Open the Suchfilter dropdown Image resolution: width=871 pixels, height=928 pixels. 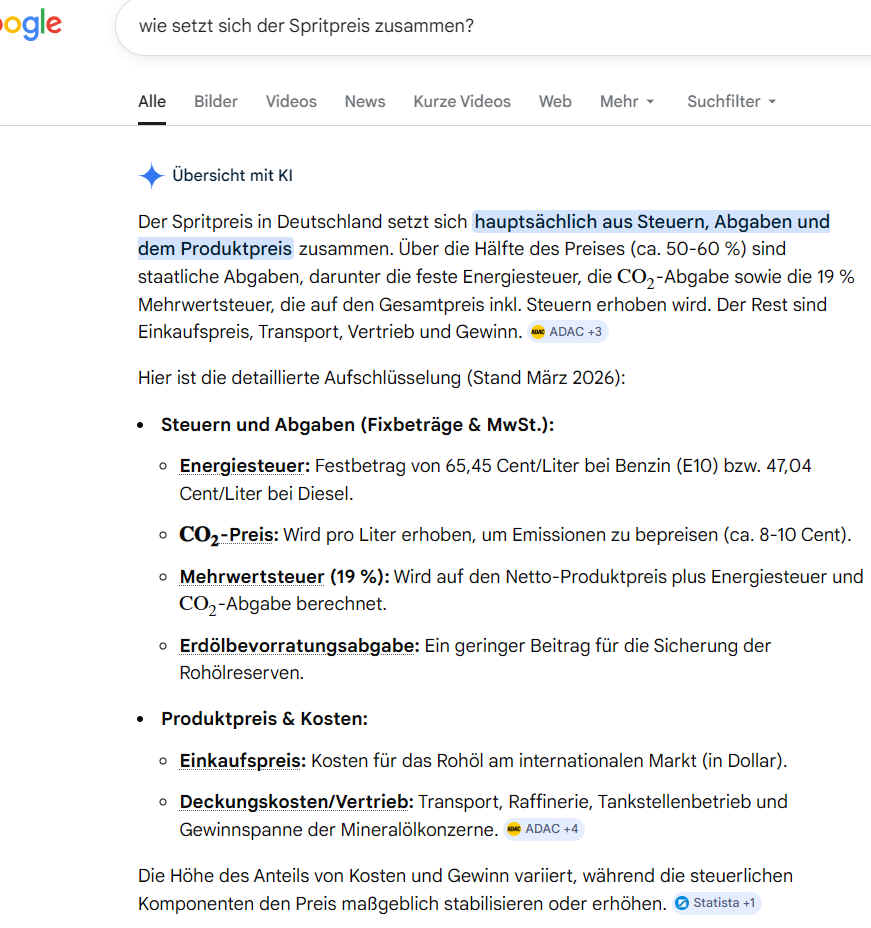coord(731,101)
